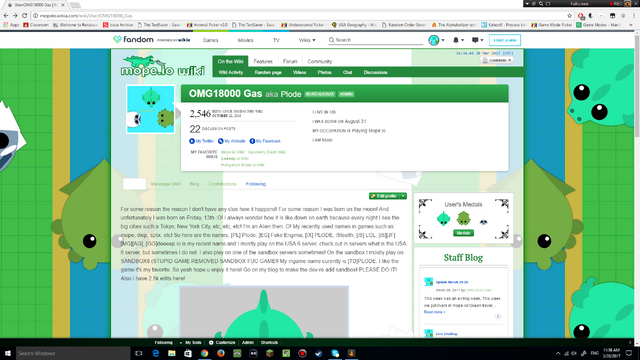The height and width of the screenshot is (360, 640).
Task: Expand the Wikis dropdown menu
Action: pos(307,40)
